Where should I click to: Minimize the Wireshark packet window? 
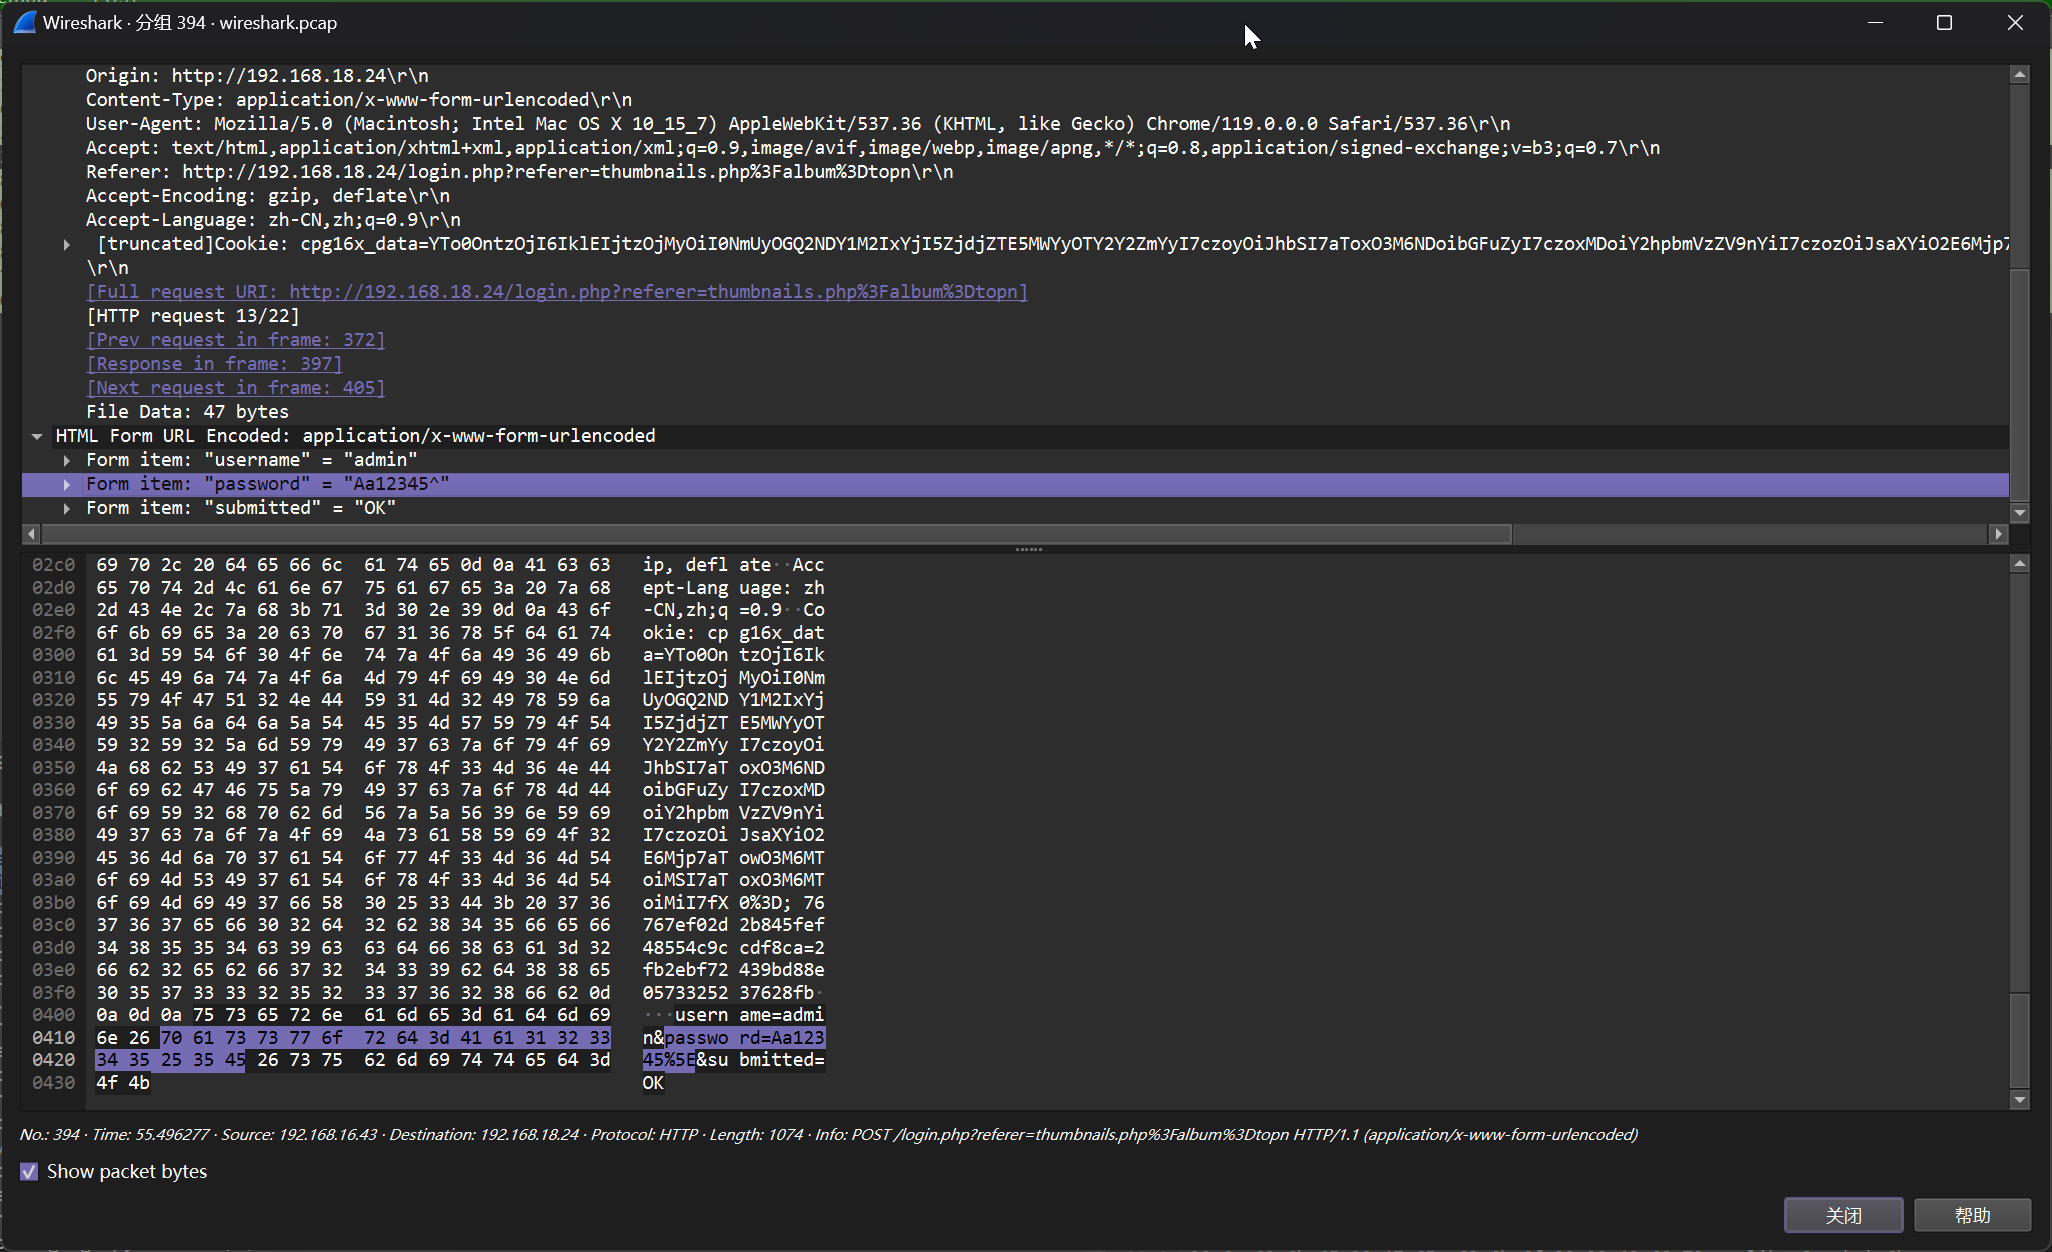pyautogui.click(x=1875, y=22)
